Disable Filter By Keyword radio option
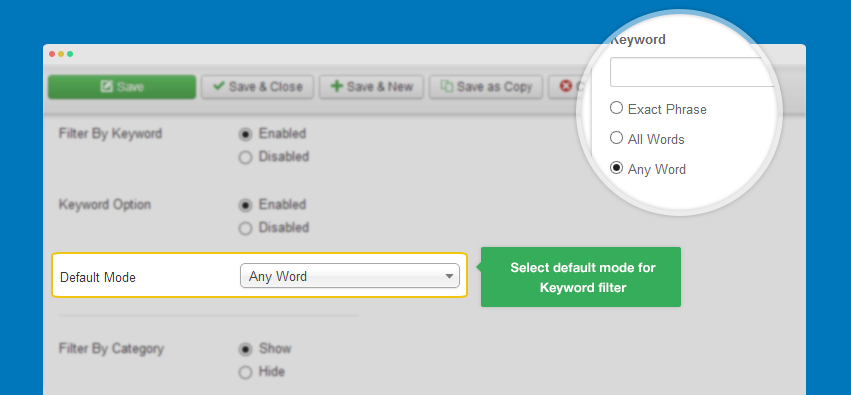Screen dimensions: 851x395 [245, 157]
